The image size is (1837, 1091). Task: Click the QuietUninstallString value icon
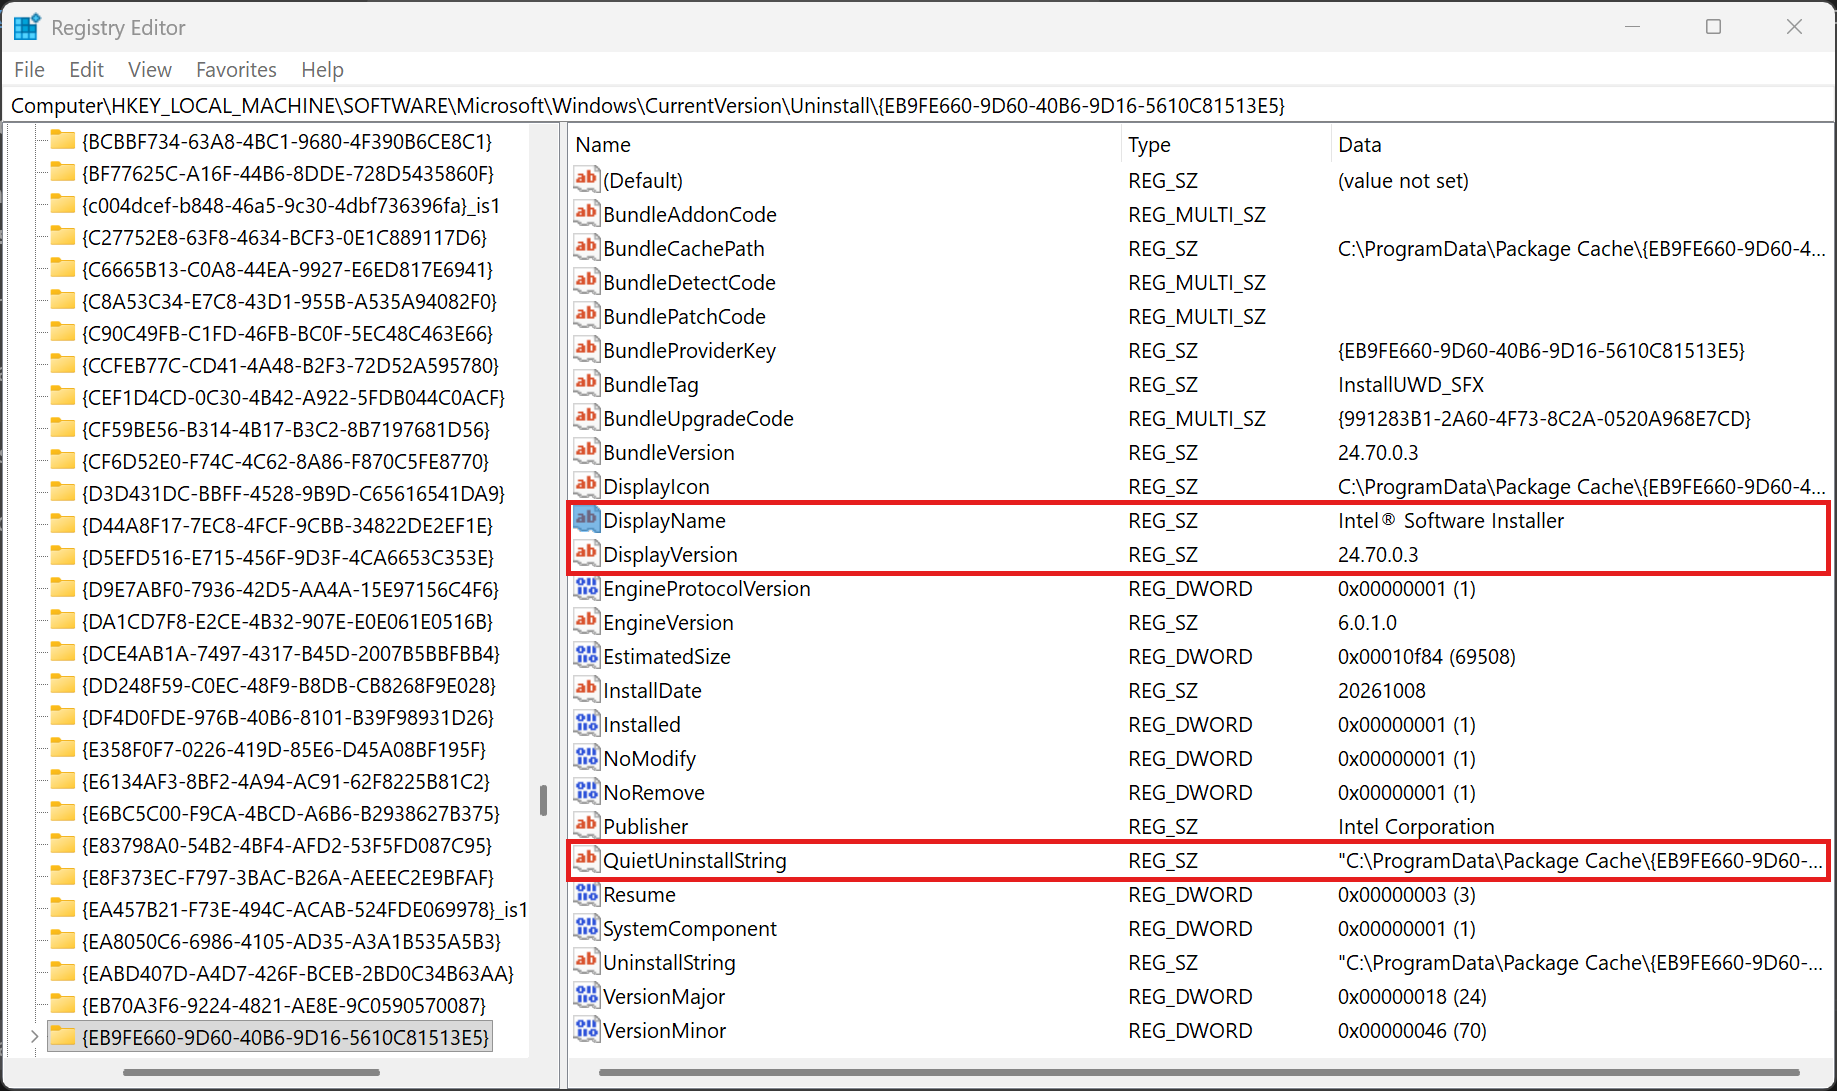coord(586,860)
